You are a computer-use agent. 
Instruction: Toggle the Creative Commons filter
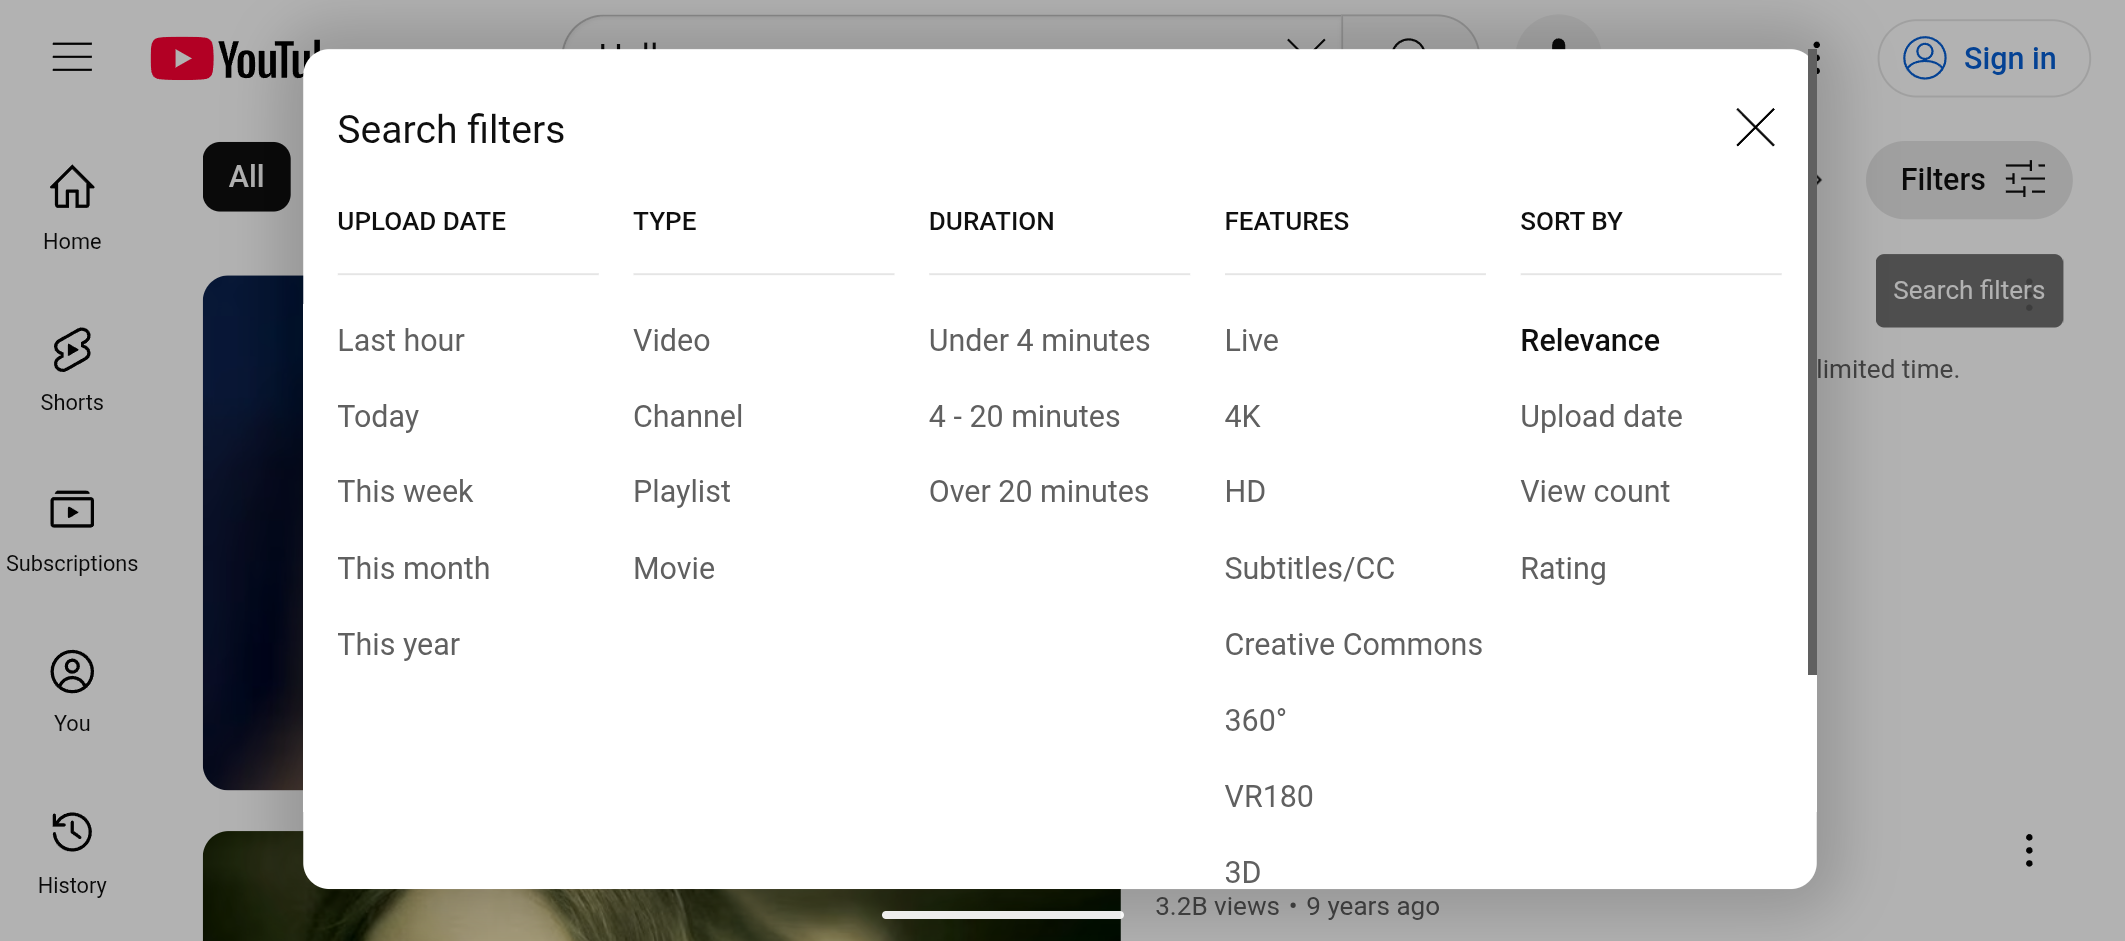(x=1353, y=645)
